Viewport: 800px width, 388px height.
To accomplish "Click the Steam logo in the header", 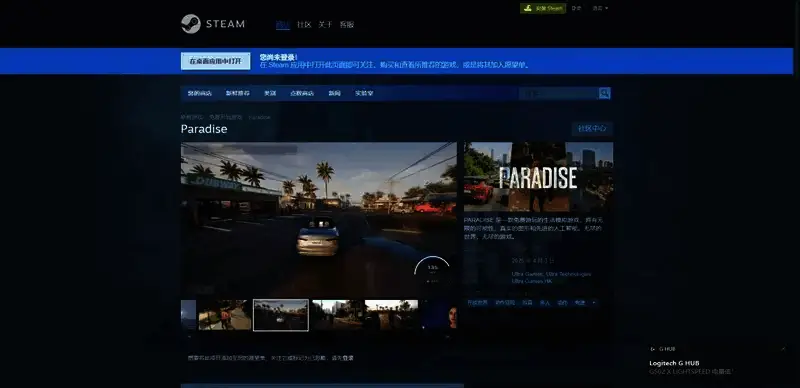I will 213,24.
